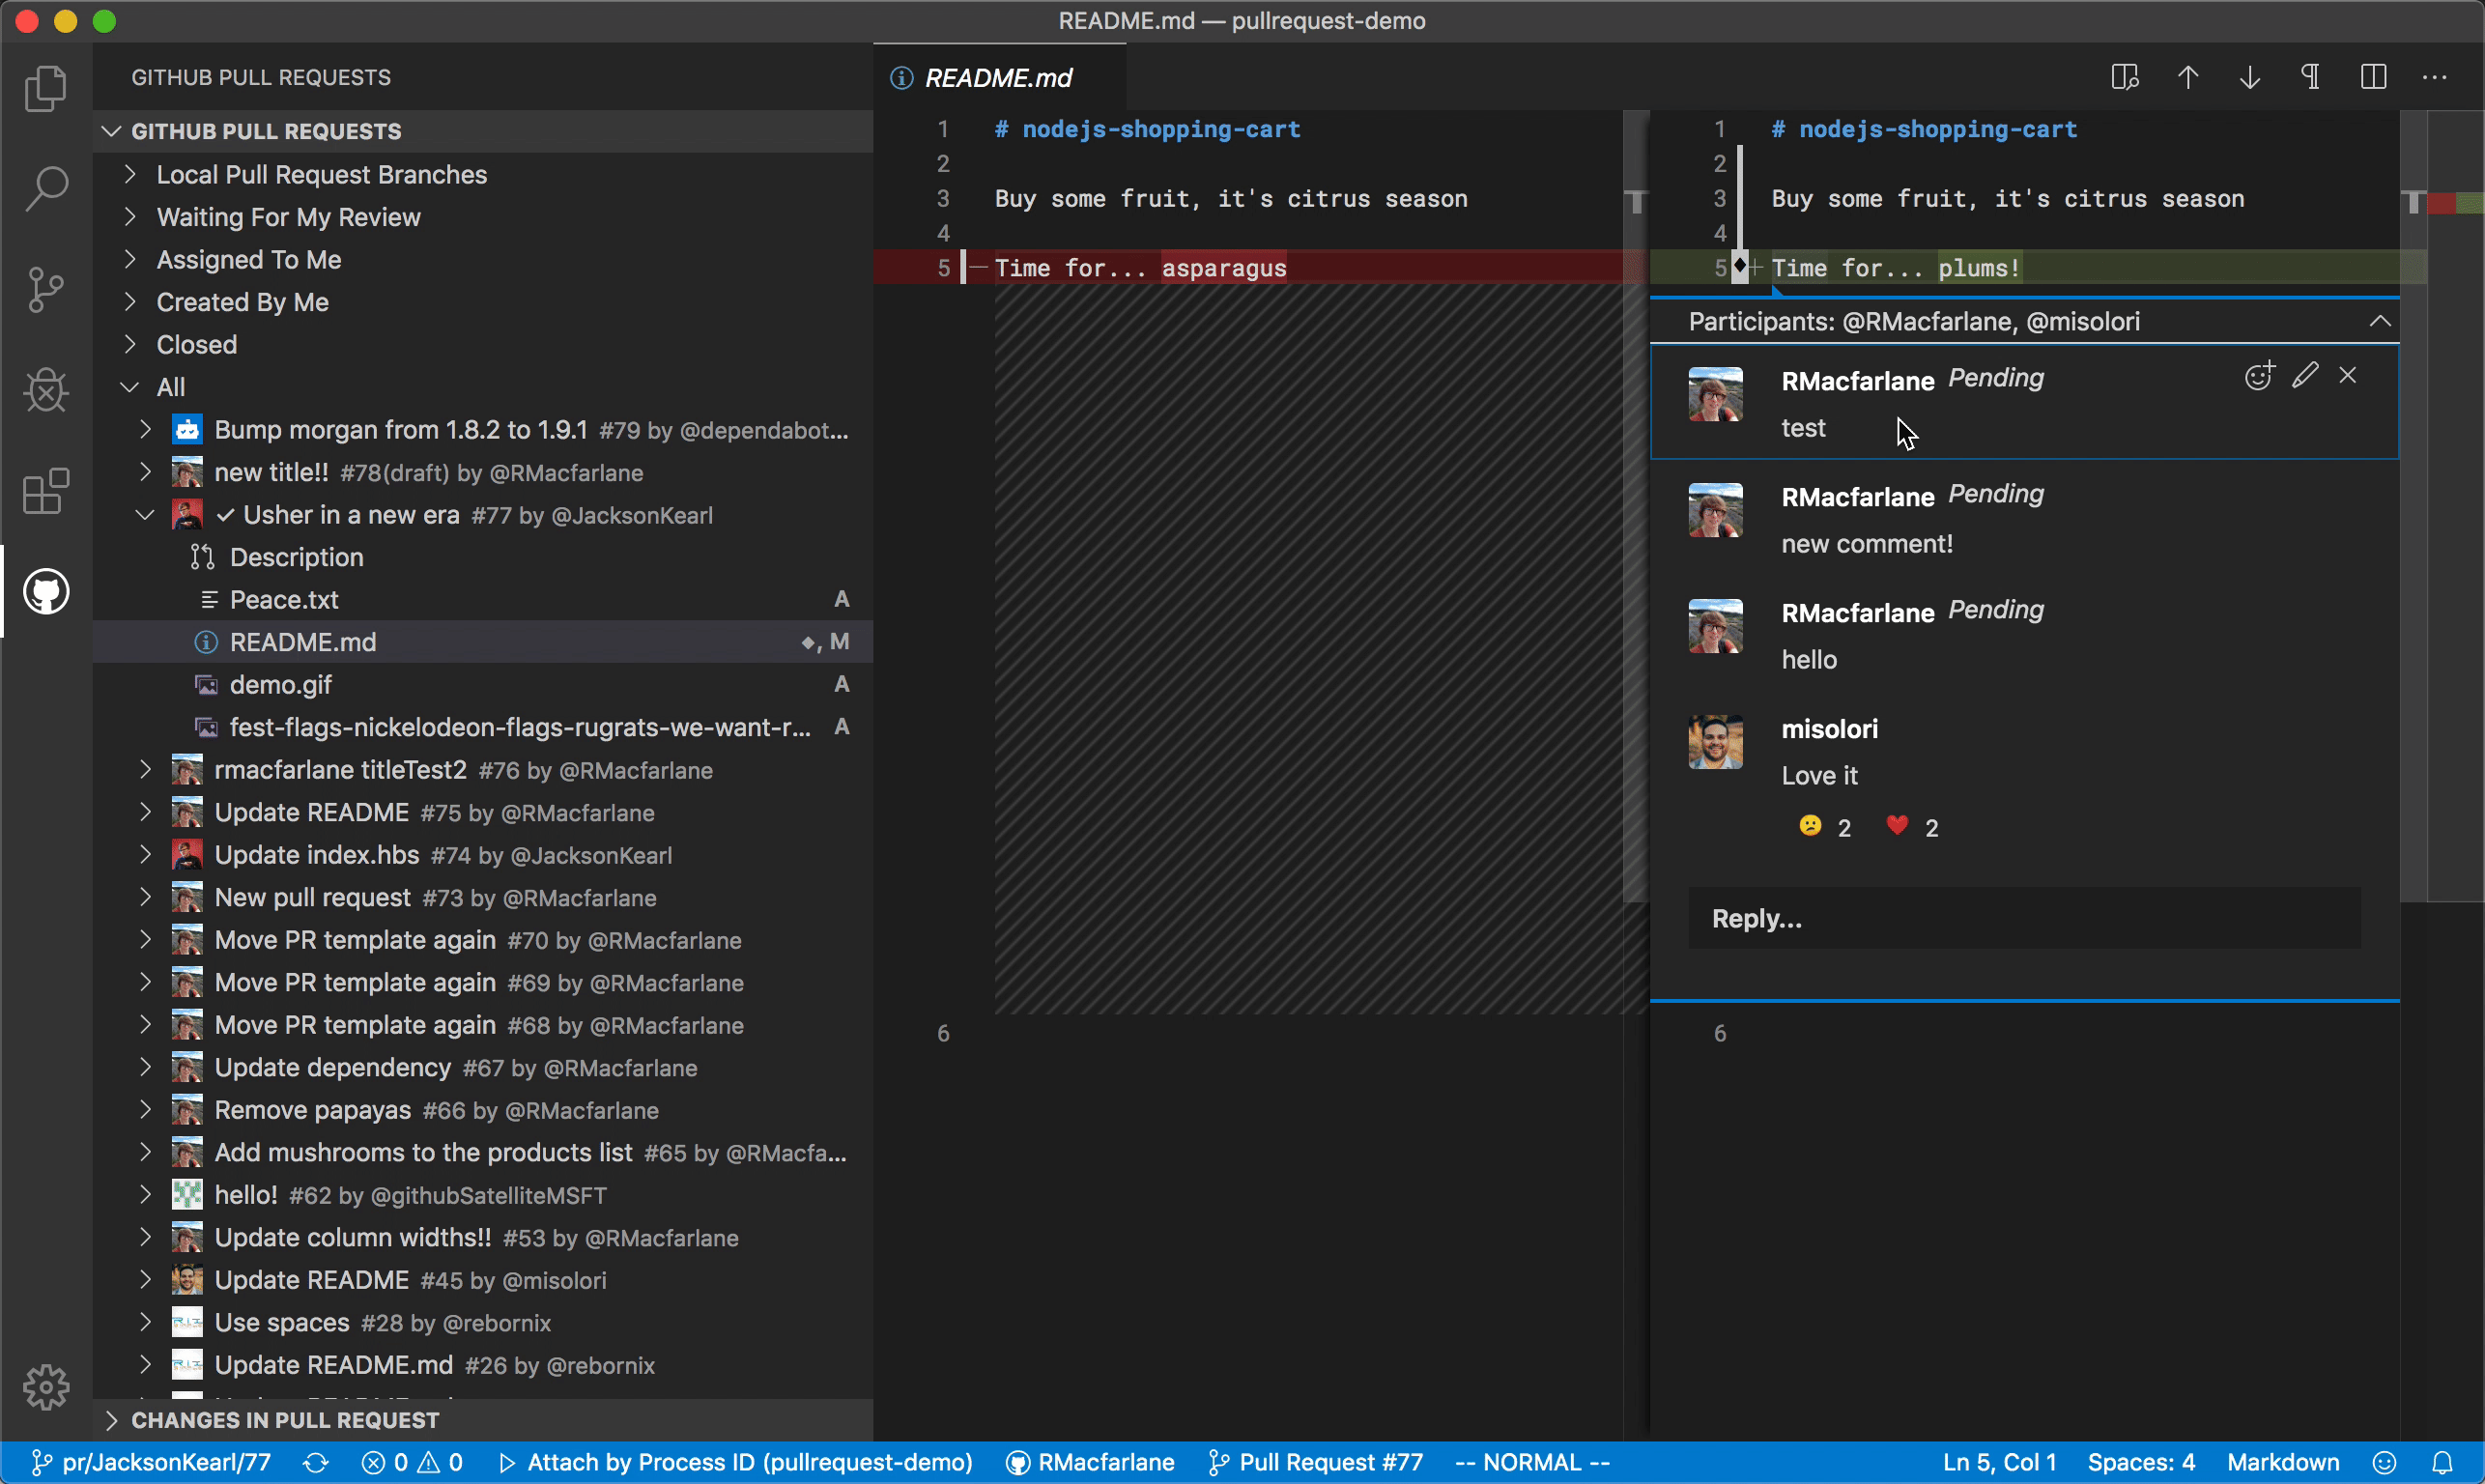This screenshot has height=1484, width=2485.
Task: Expand Created By Me
Action: coord(483,302)
